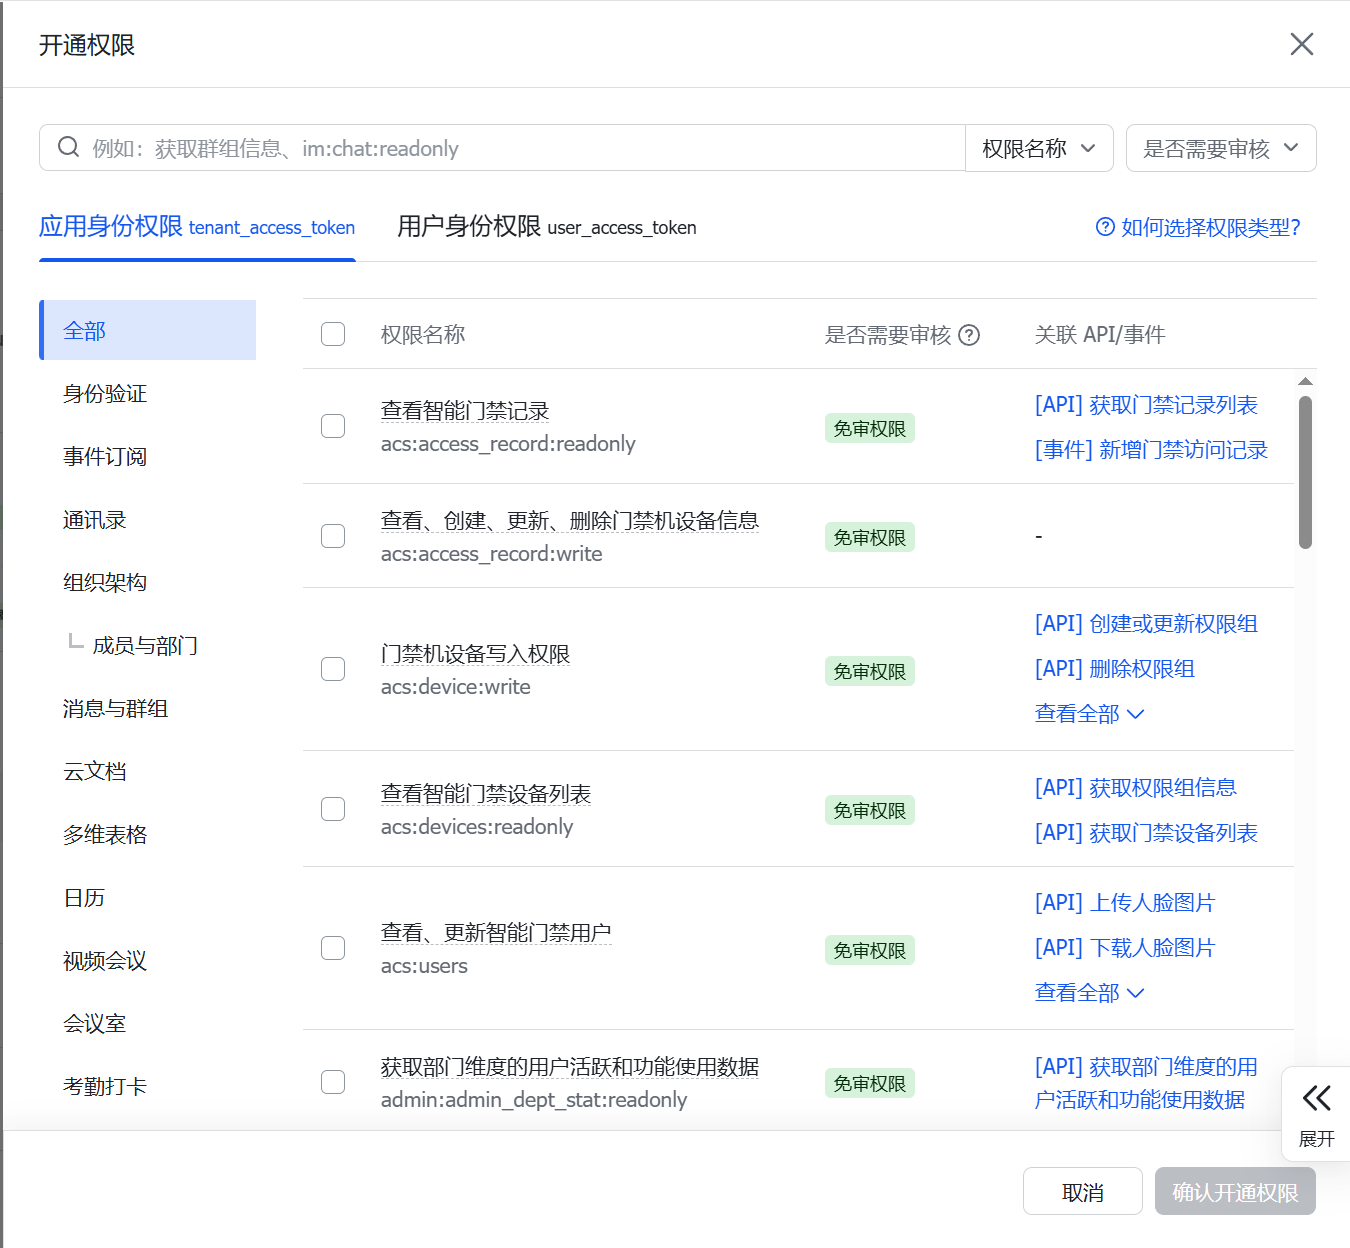This screenshot has height=1248, width=1350.
Task: Open the 权限名称 search type dropdown
Action: click(x=1038, y=148)
